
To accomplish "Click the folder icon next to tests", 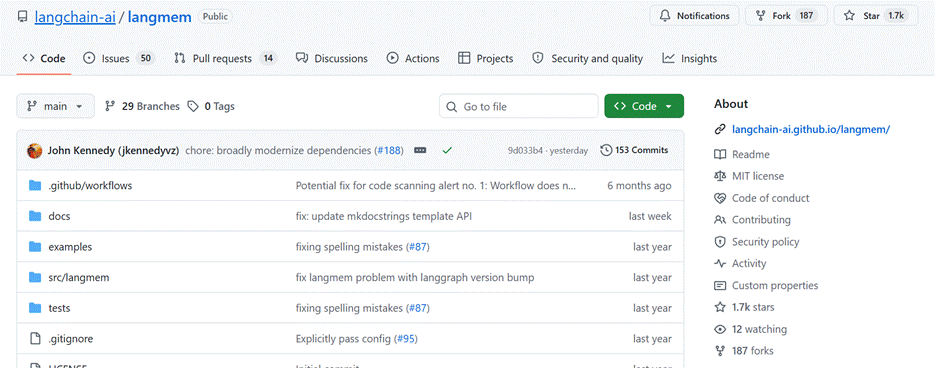I will tap(35, 308).
